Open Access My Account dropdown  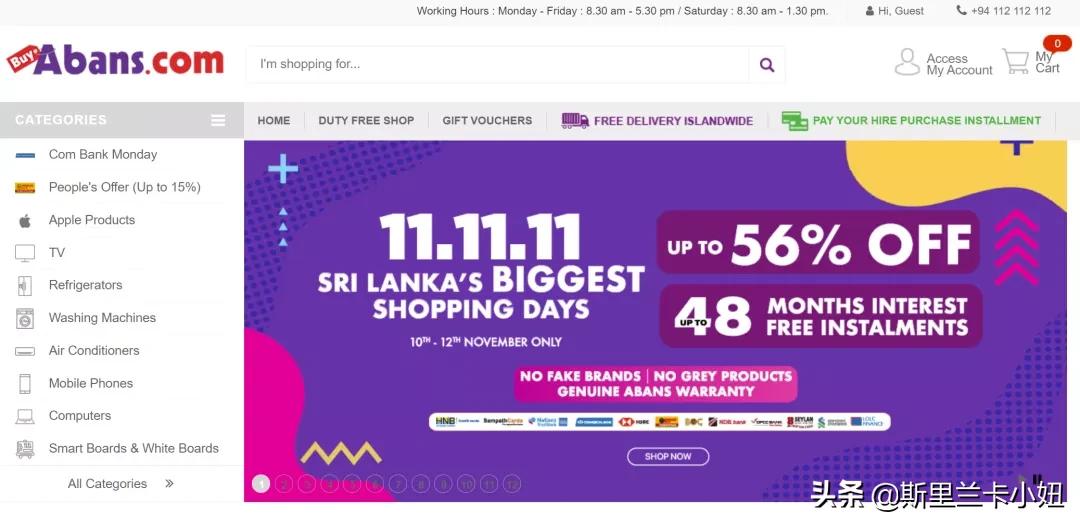pos(958,65)
